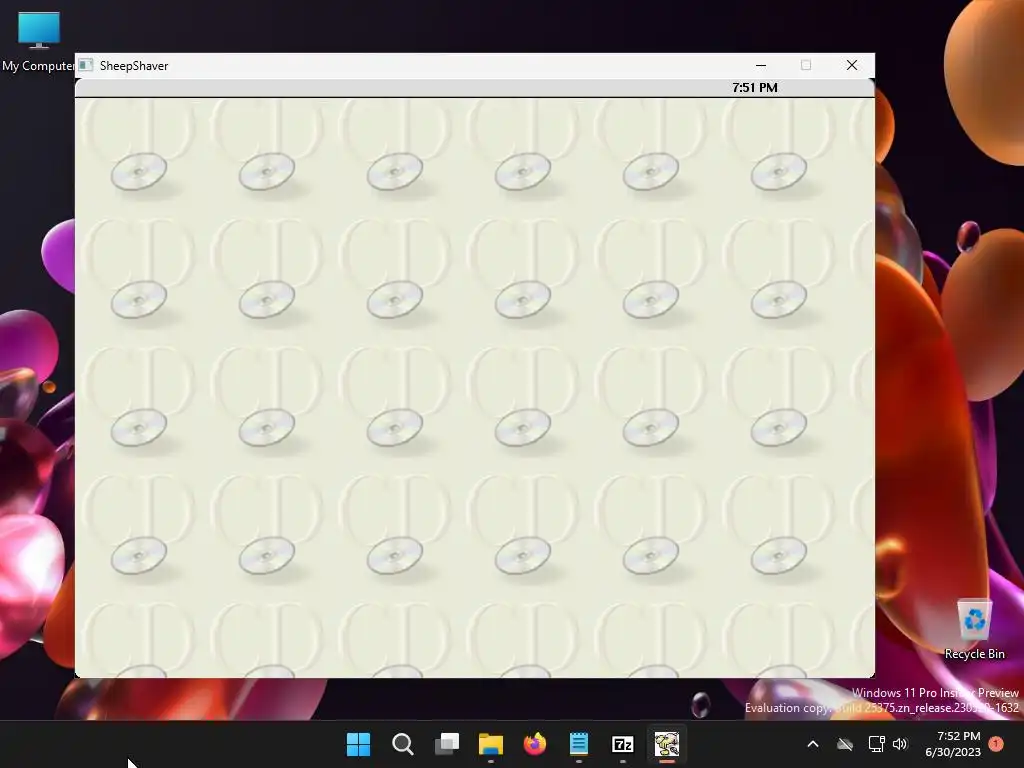This screenshot has width=1024, height=768.
Task: Launch Firefox from the taskbar
Action: 535,744
